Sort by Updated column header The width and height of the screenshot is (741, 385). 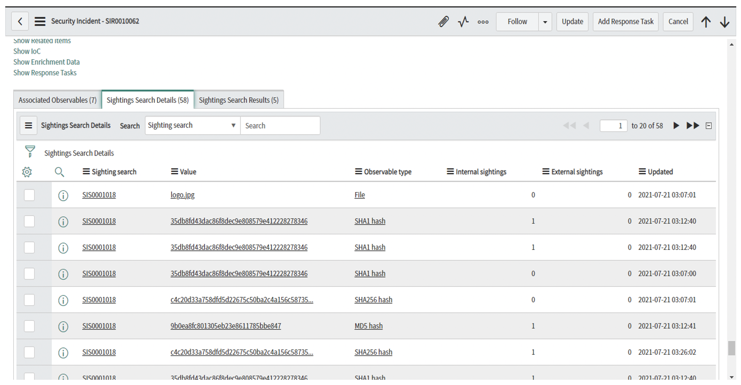tap(660, 171)
